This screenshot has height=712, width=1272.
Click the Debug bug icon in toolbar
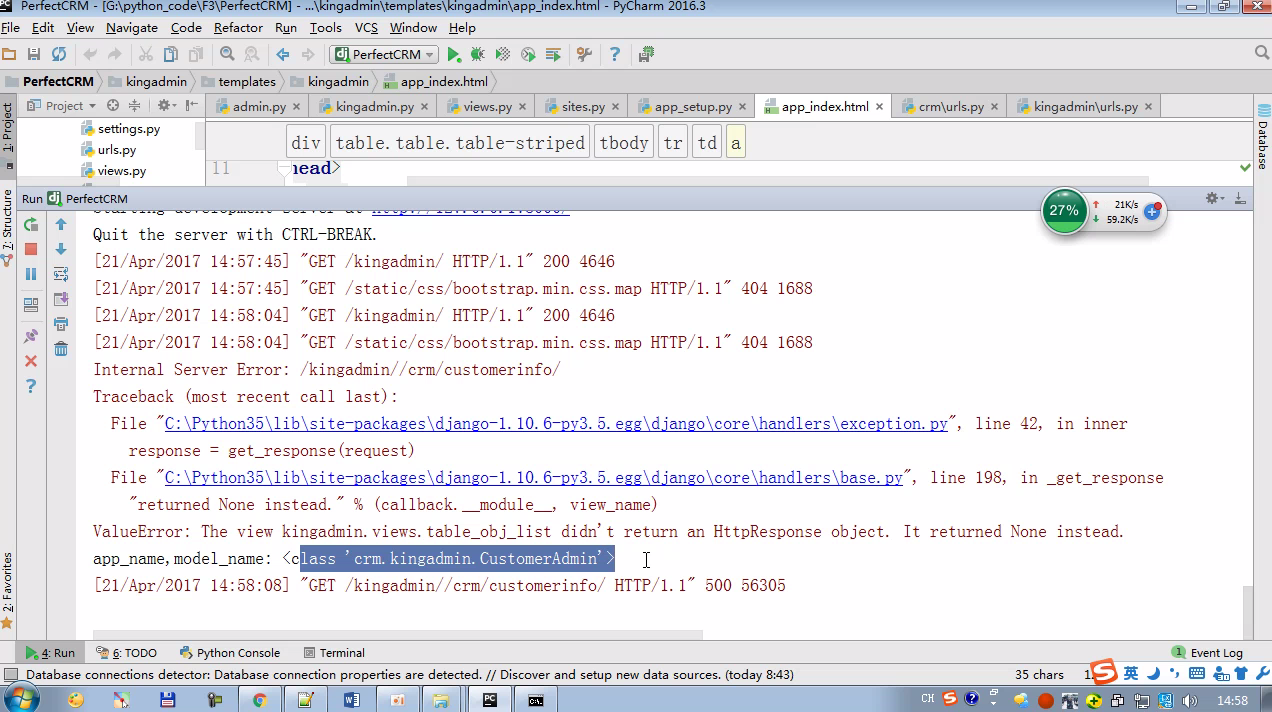point(478,54)
